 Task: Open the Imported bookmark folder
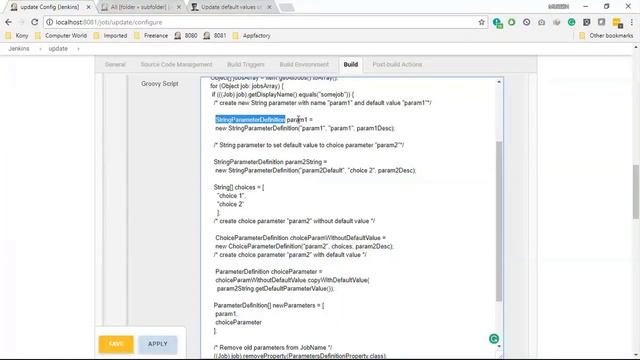110,36
